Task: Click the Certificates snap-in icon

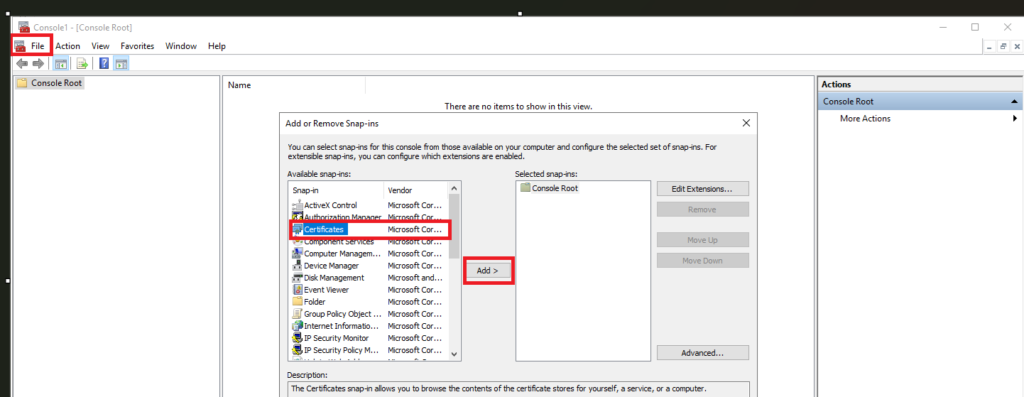Action: (x=298, y=229)
